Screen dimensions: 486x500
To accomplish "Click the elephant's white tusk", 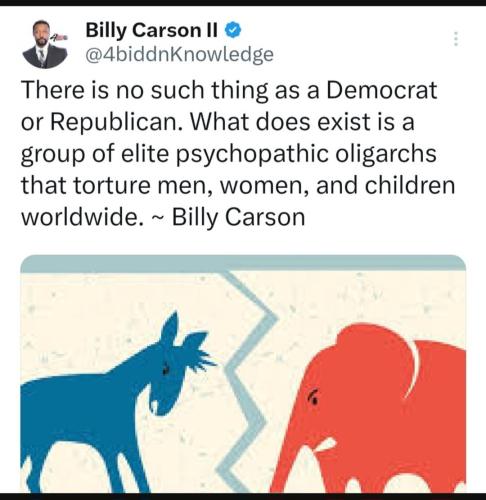I will coord(326,446).
